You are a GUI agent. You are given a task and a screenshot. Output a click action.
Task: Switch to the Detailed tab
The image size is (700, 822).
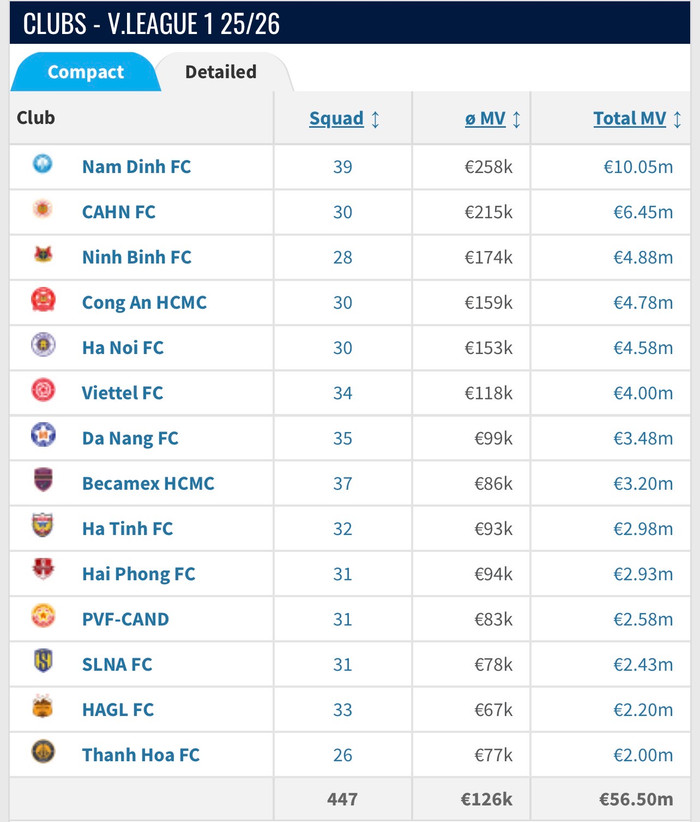pos(221,72)
